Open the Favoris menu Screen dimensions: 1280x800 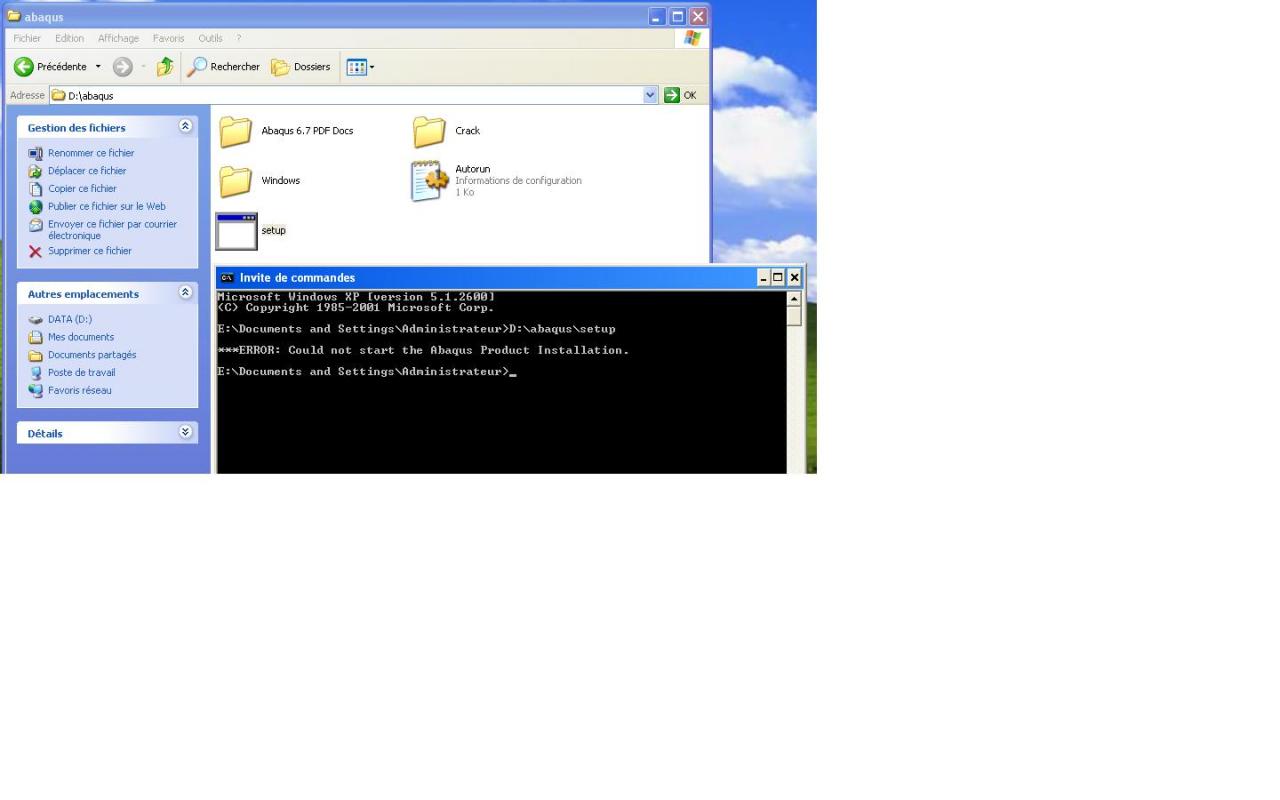pyautogui.click(x=169, y=38)
